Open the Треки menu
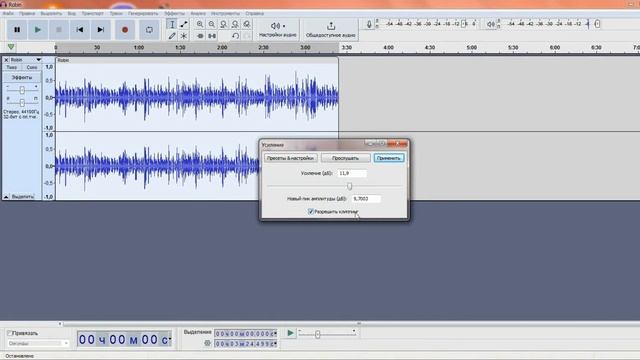640x360 pixels. 116,13
